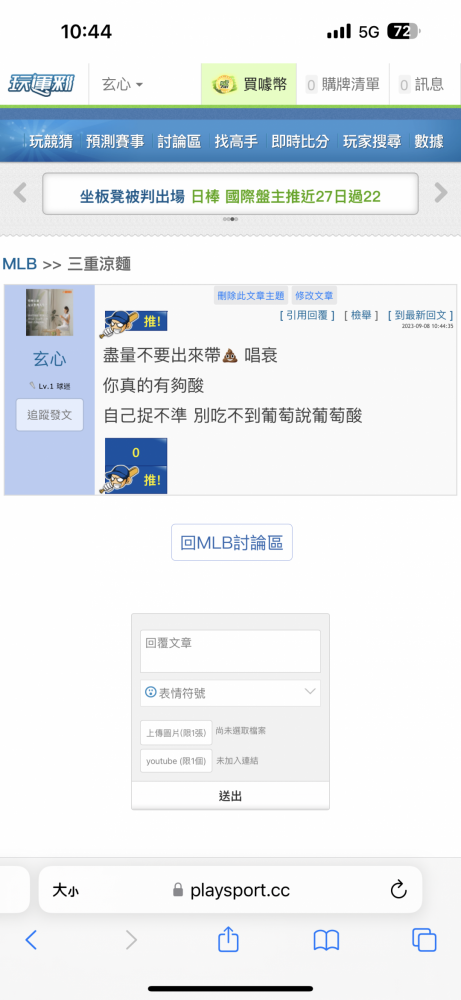Image resolution: width=461 pixels, height=1000 pixels.
Task: Tap the 玩運彩 site logo
Action: (40, 84)
